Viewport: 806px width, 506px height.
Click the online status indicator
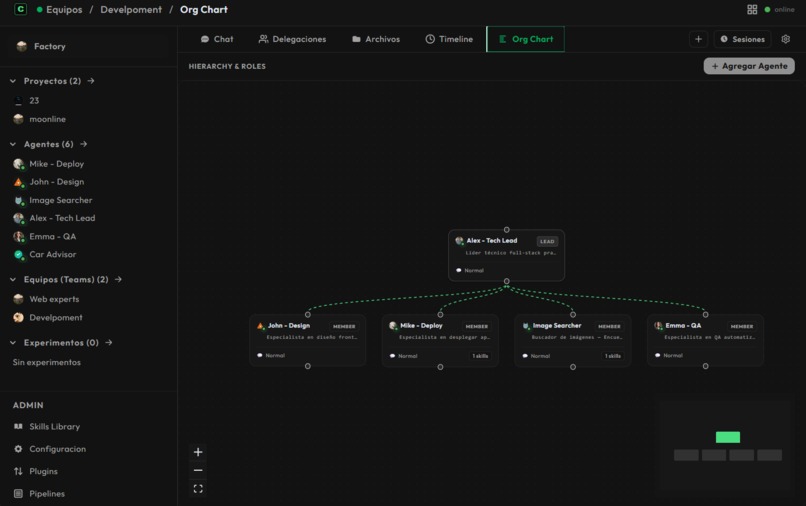[x=779, y=9]
